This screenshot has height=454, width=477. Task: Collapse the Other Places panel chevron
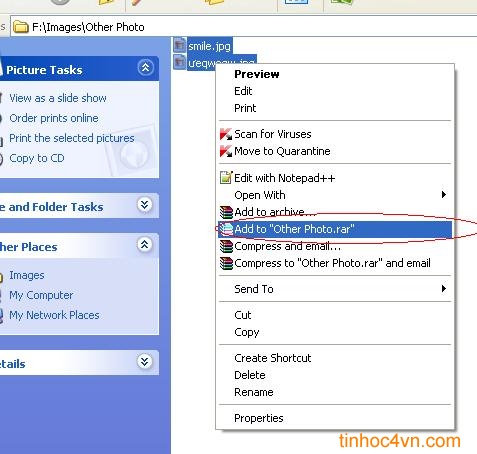tap(144, 244)
